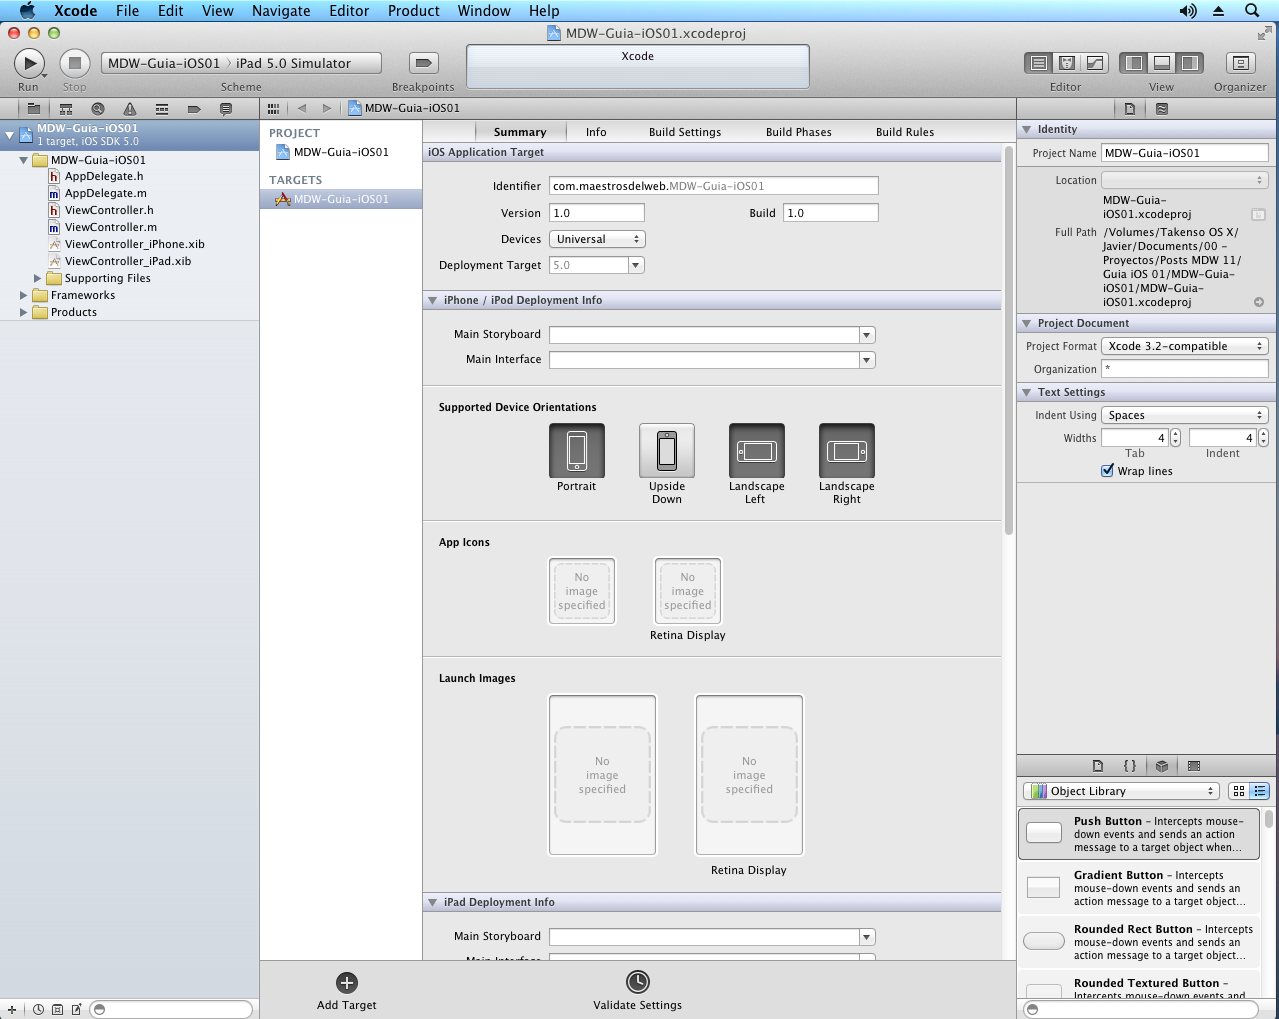Collapse the Text Settings section
1279x1019 pixels.
(1026, 392)
